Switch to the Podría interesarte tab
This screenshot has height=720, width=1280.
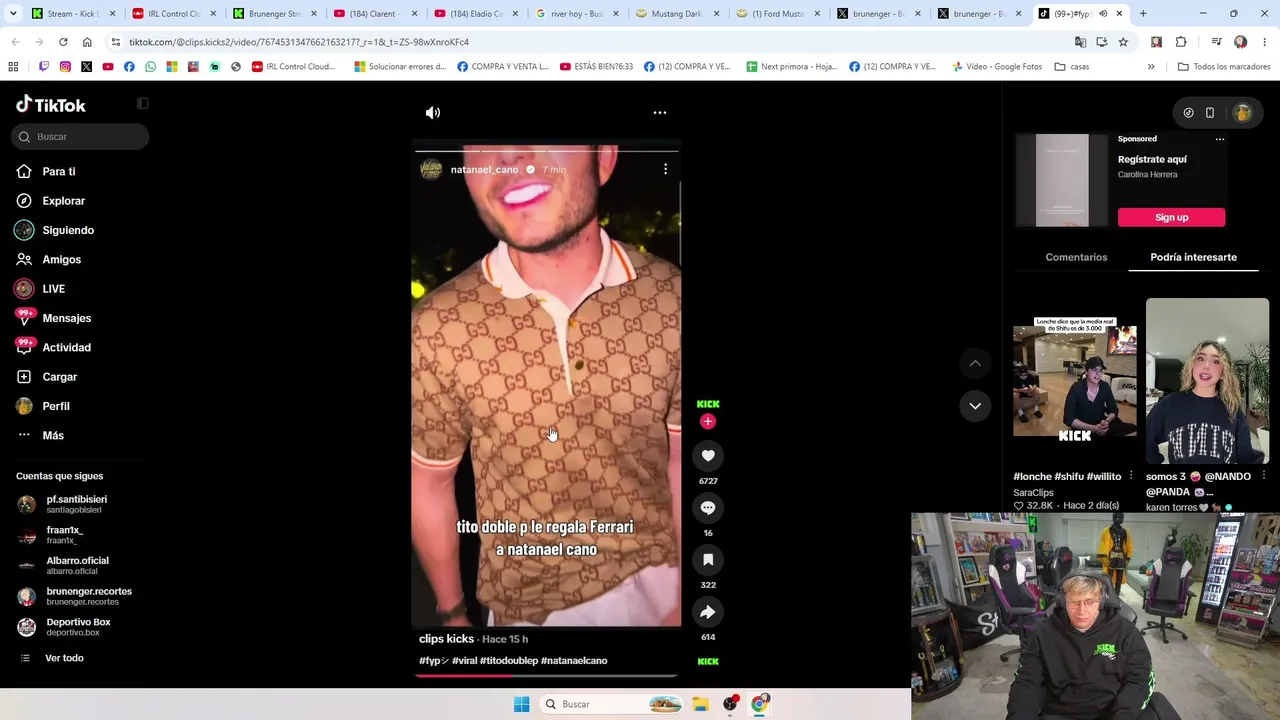[x=1193, y=257]
